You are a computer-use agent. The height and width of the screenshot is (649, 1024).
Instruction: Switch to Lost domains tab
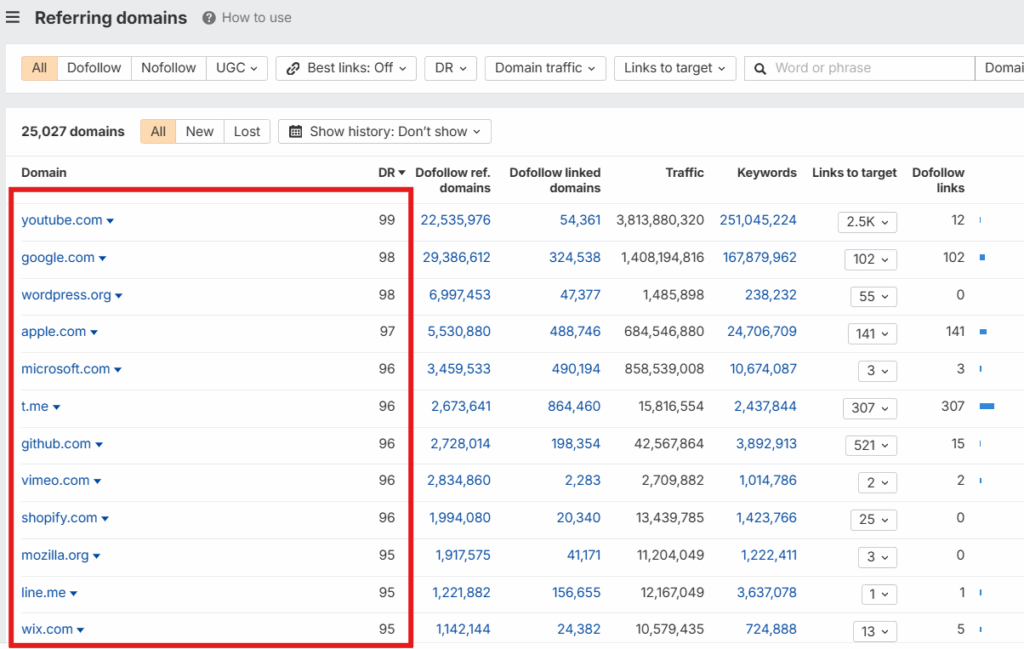247,131
